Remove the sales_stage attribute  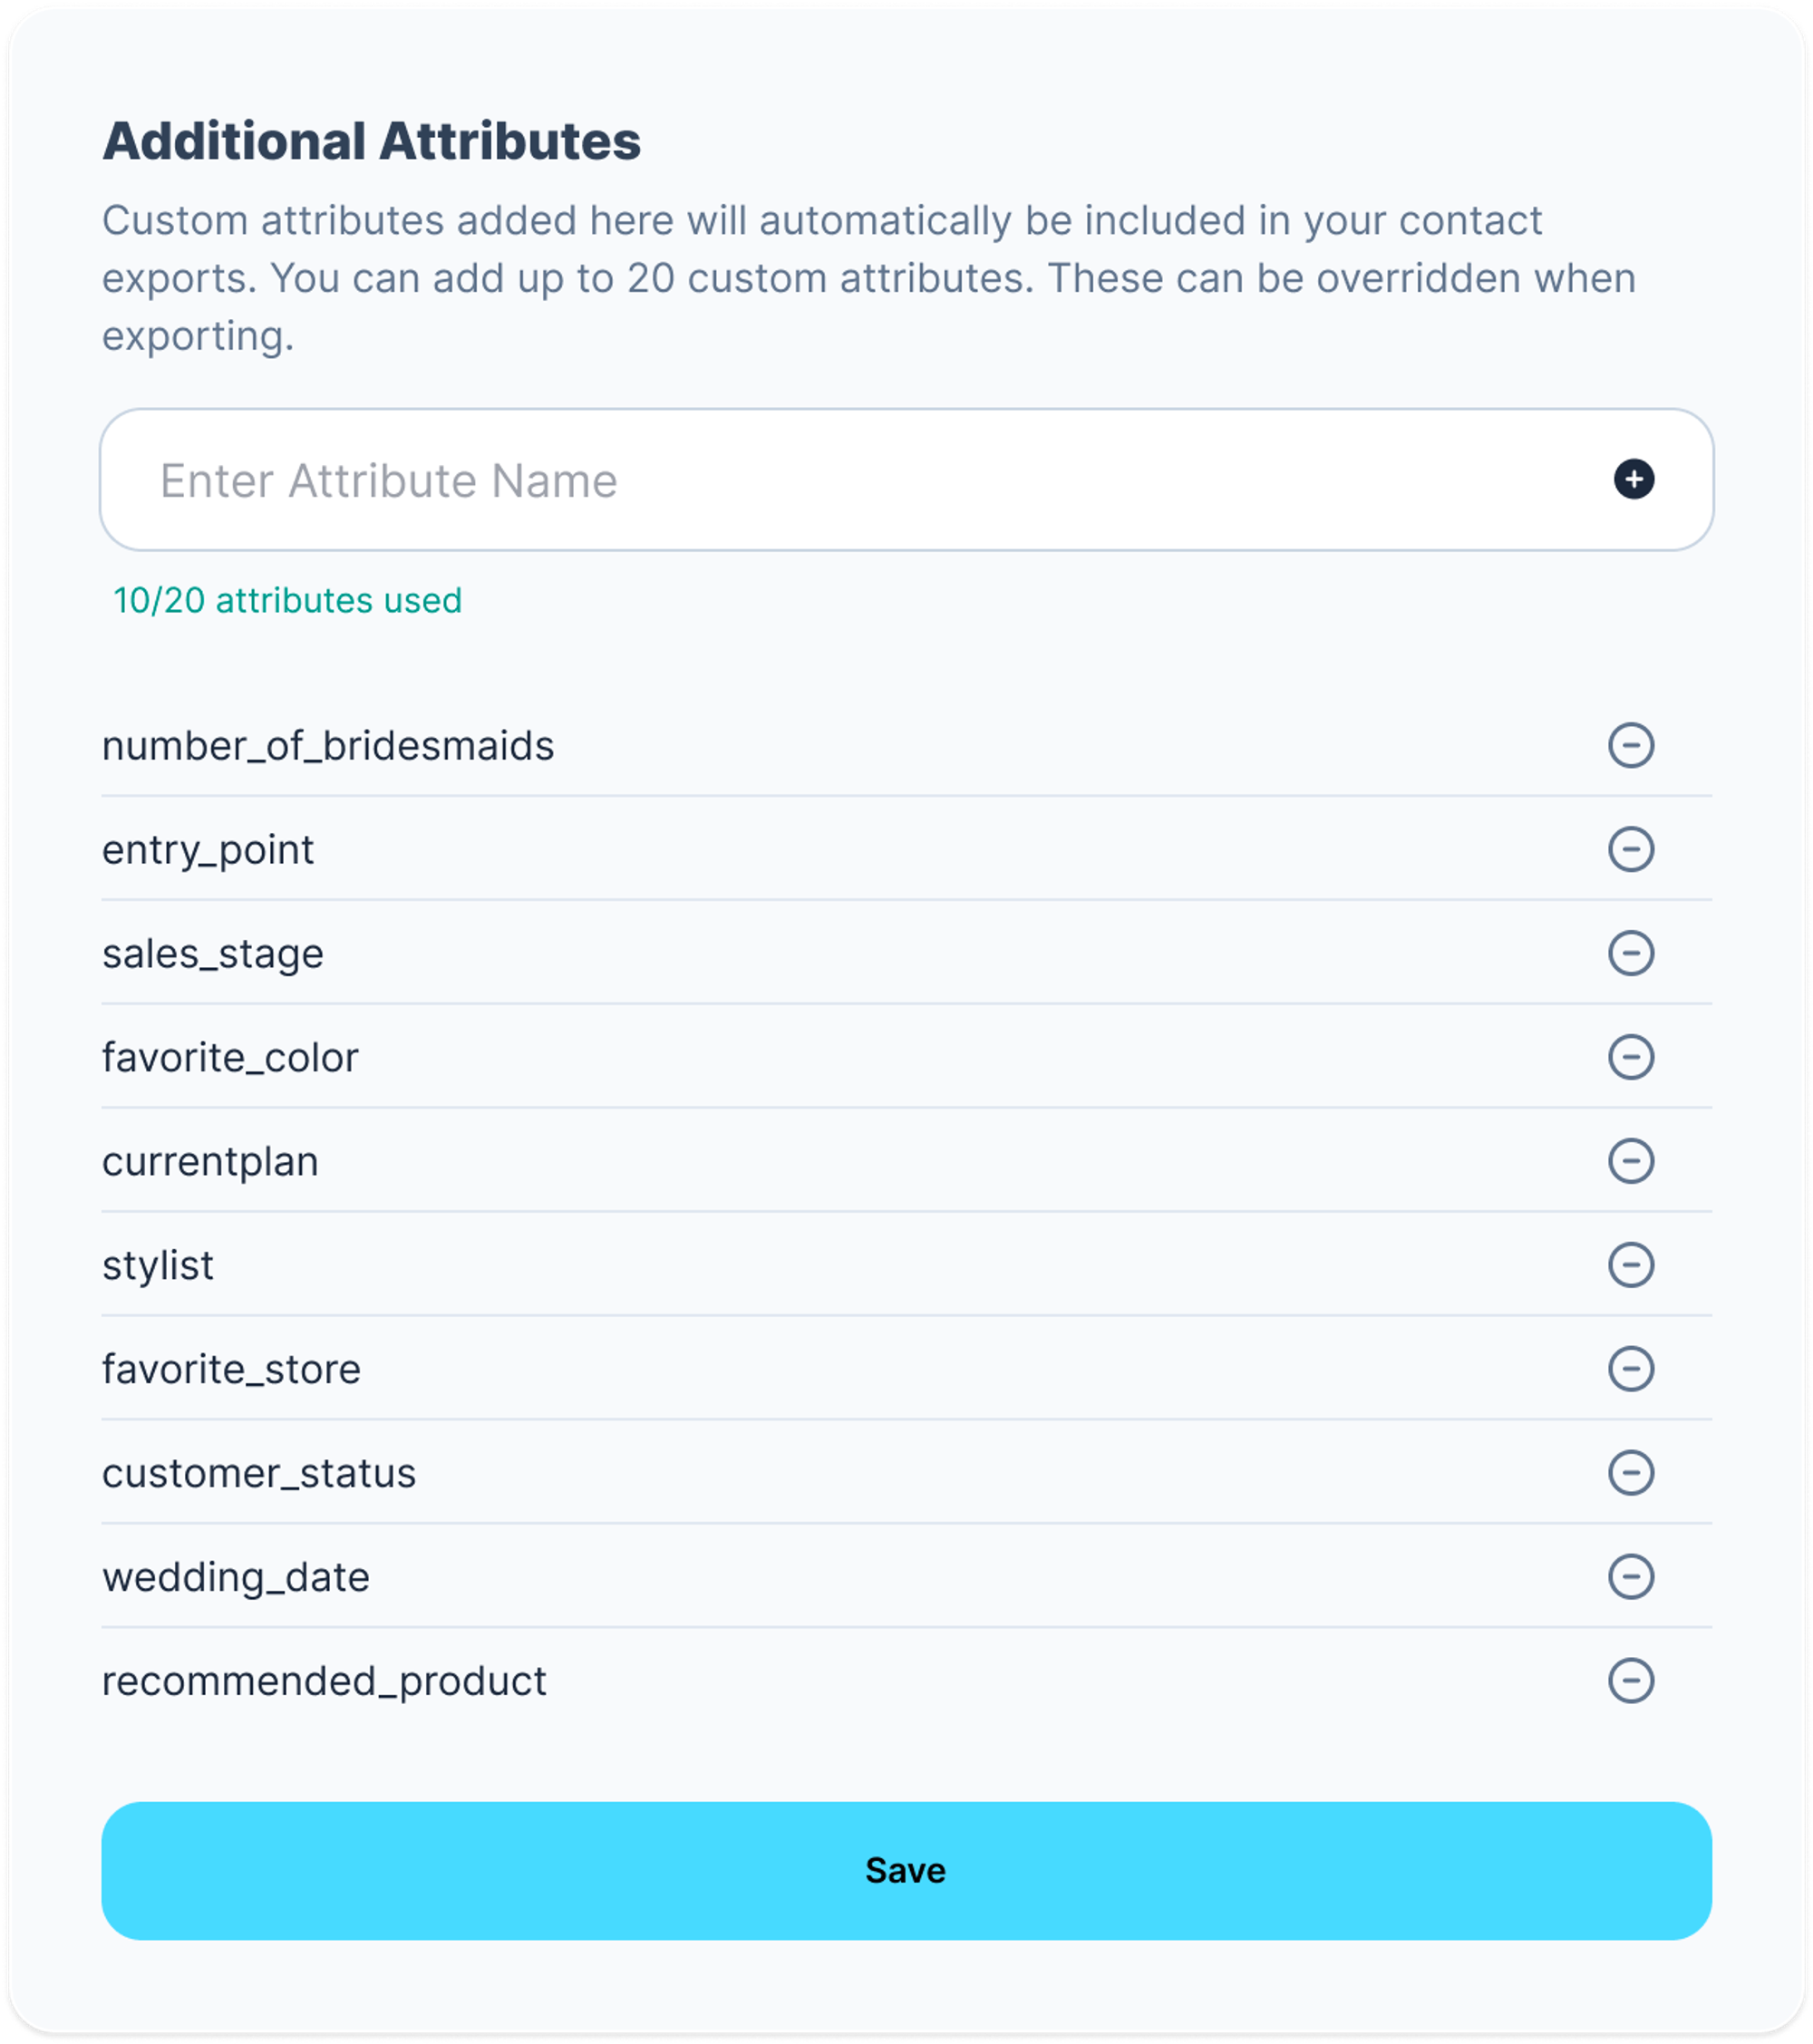point(1630,953)
